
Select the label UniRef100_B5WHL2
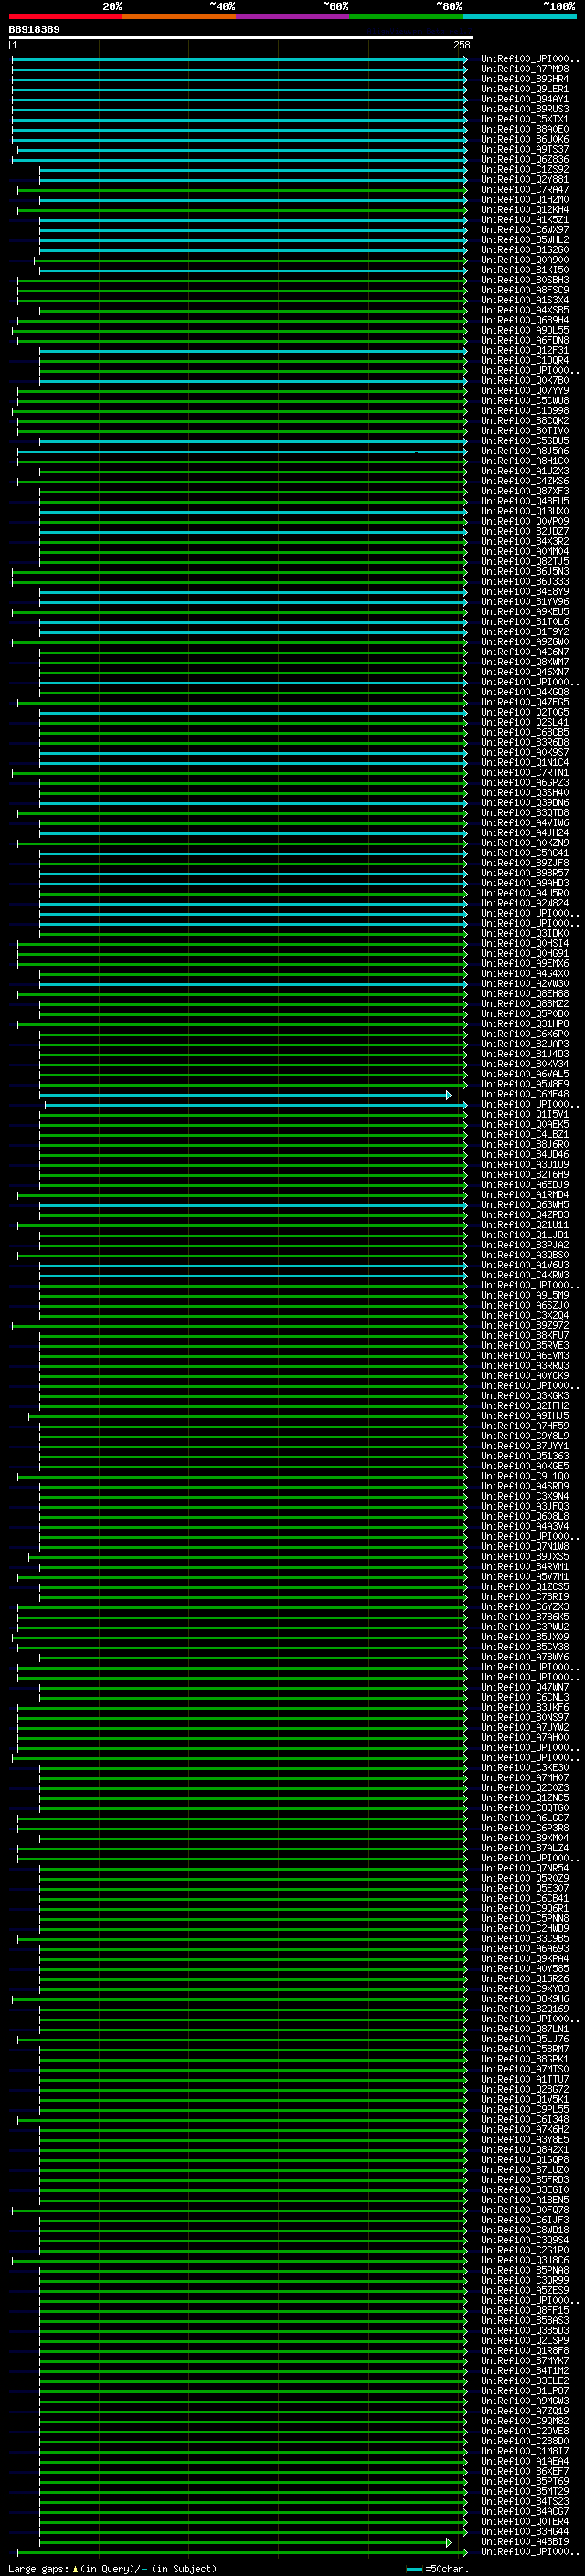coord(525,240)
